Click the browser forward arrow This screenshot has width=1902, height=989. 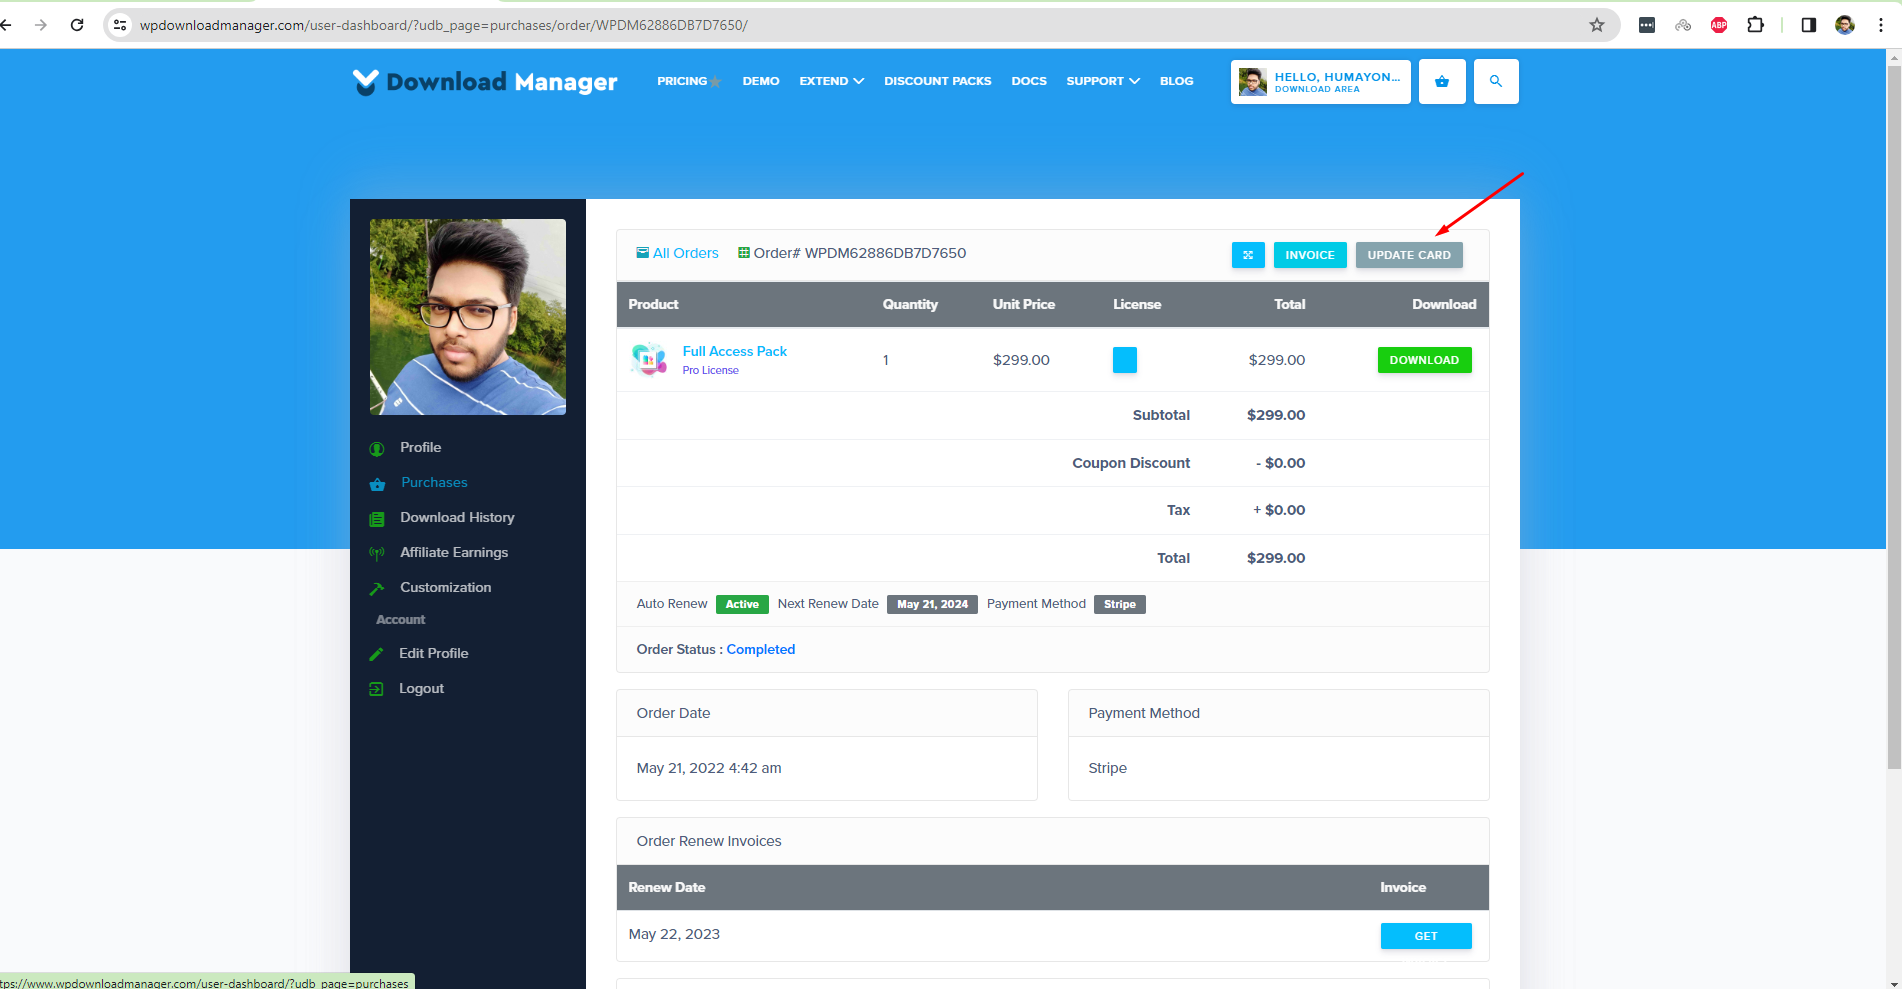(41, 25)
